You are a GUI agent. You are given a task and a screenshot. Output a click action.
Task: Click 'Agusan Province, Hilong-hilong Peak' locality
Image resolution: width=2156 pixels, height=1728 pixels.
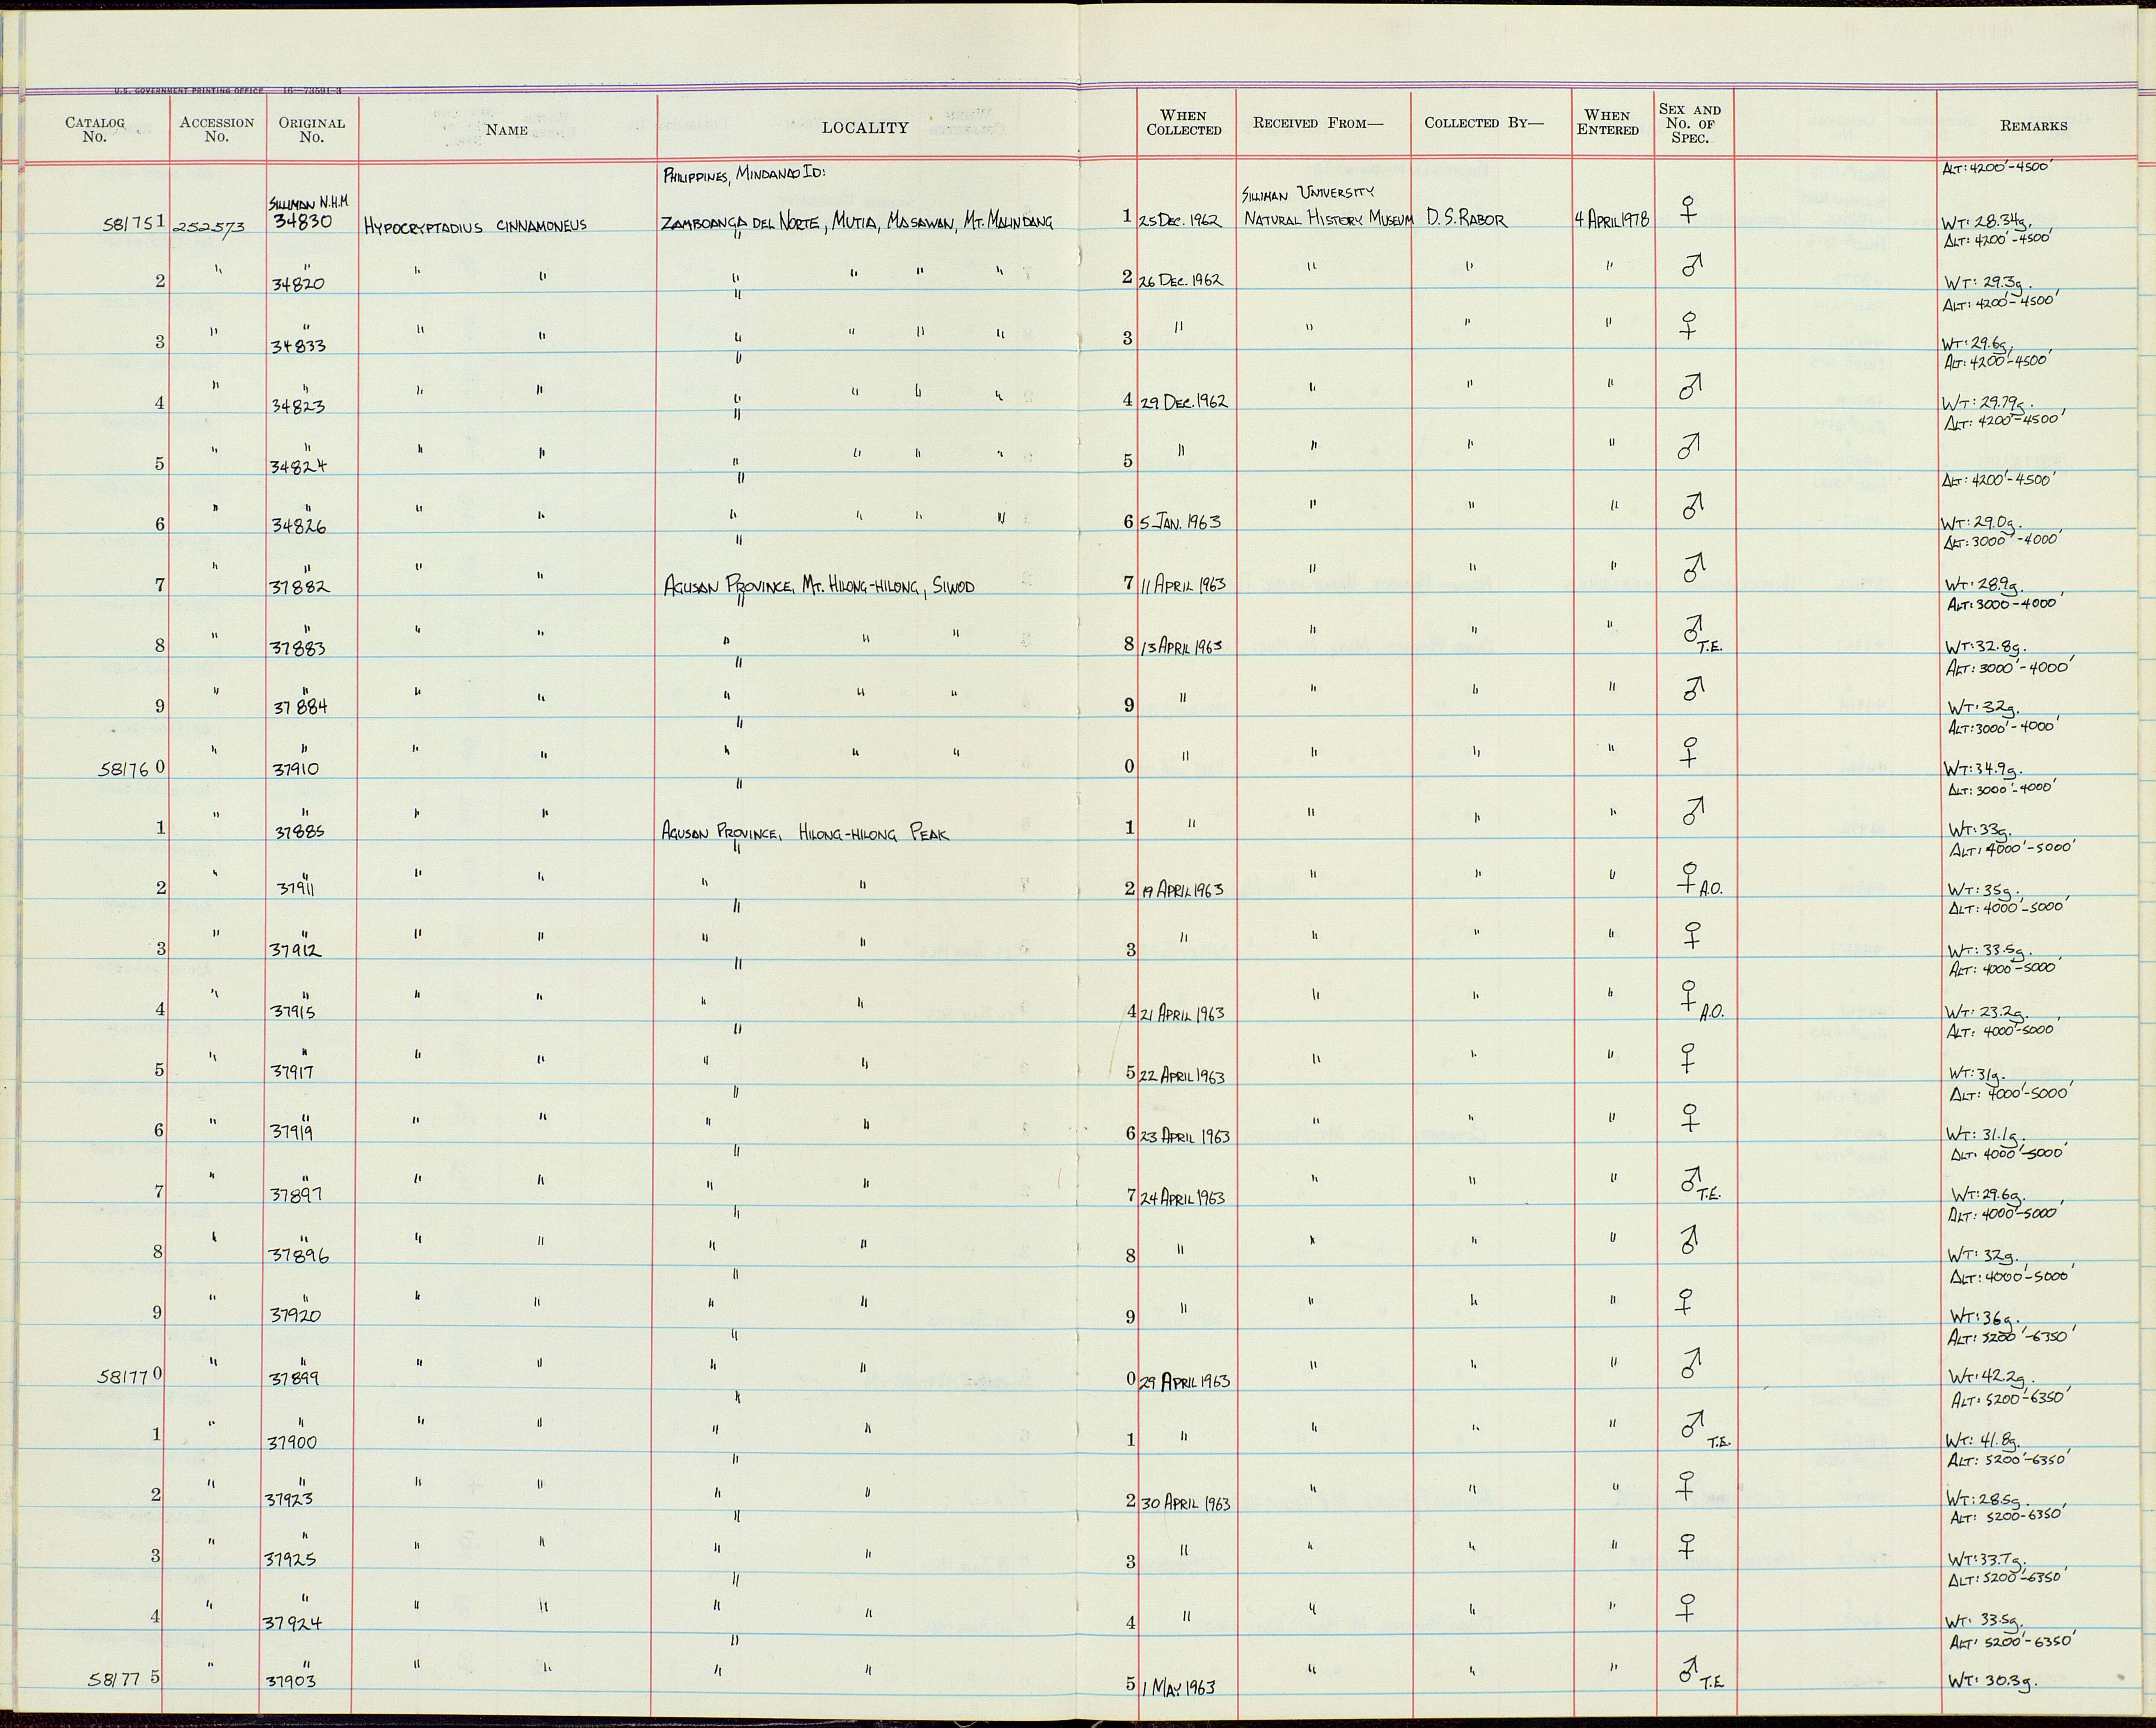tap(805, 833)
